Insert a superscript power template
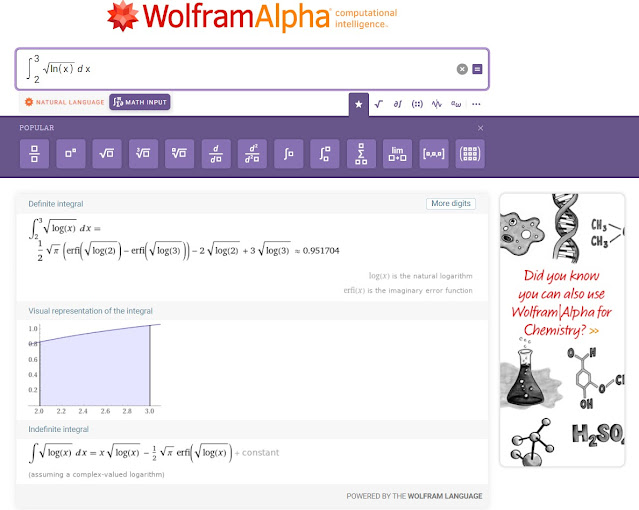Viewport: 639px width, 510px height. click(x=71, y=154)
